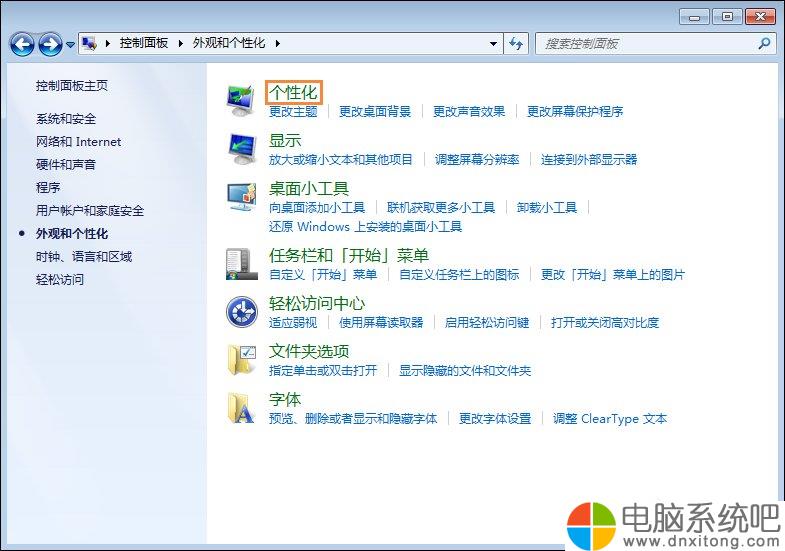The image size is (785, 551).
Task: Click 更改「开始」菜单上的图片 link
Action: [x=613, y=274]
